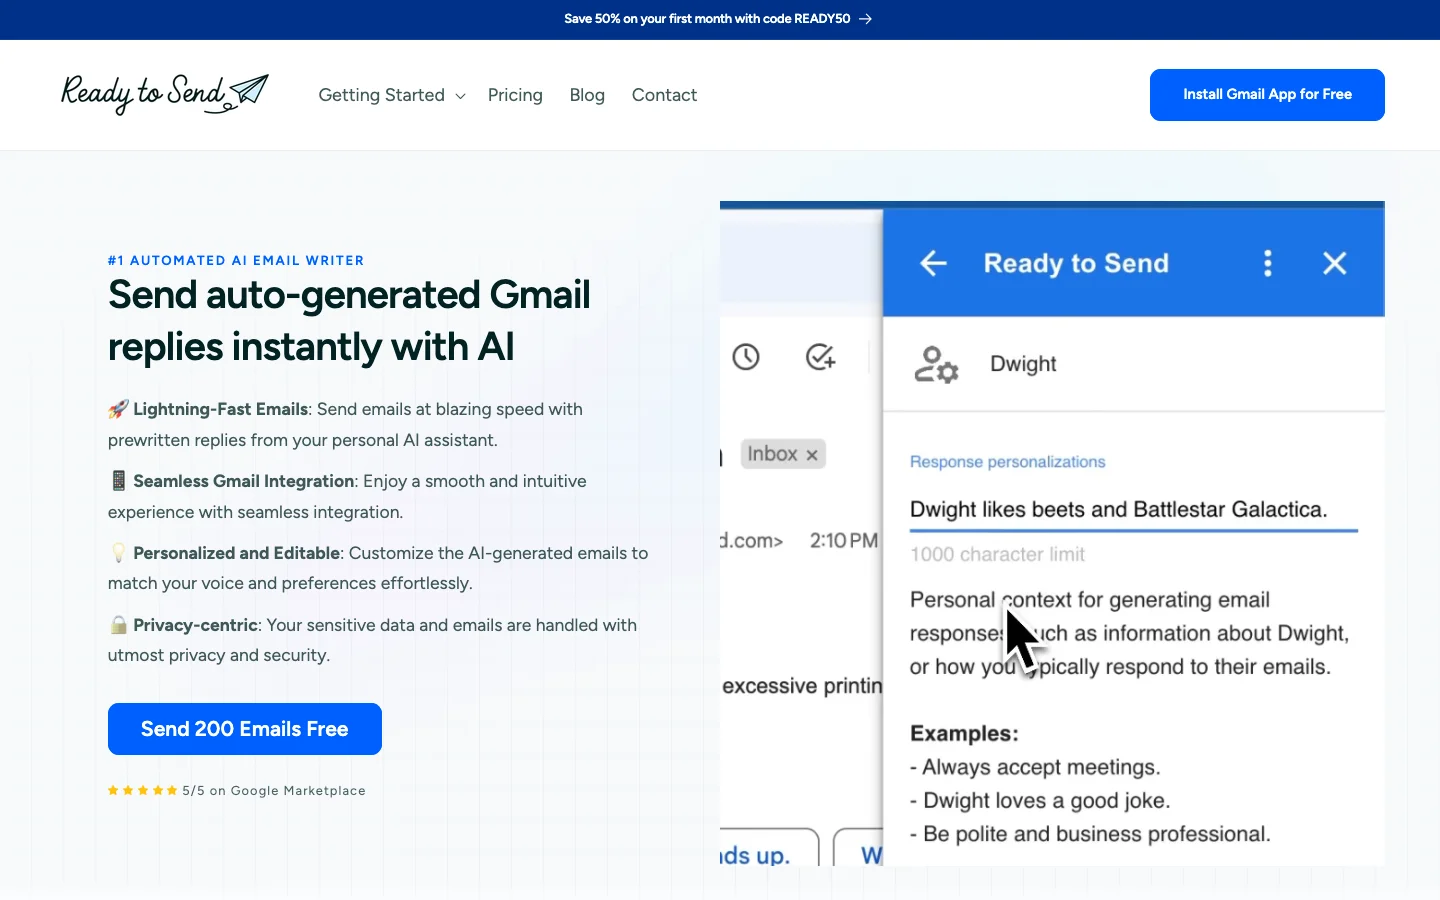Click the snooze clock icon
Image resolution: width=1440 pixels, height=900 pixels.
click(746, 357)
